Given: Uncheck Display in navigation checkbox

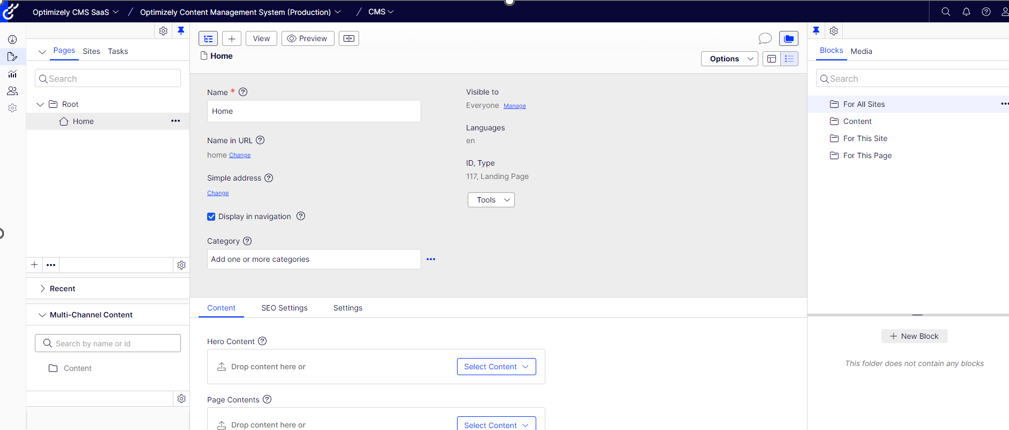Looking at the screenshot, I should pyautogui.click(x=211, y=217).
